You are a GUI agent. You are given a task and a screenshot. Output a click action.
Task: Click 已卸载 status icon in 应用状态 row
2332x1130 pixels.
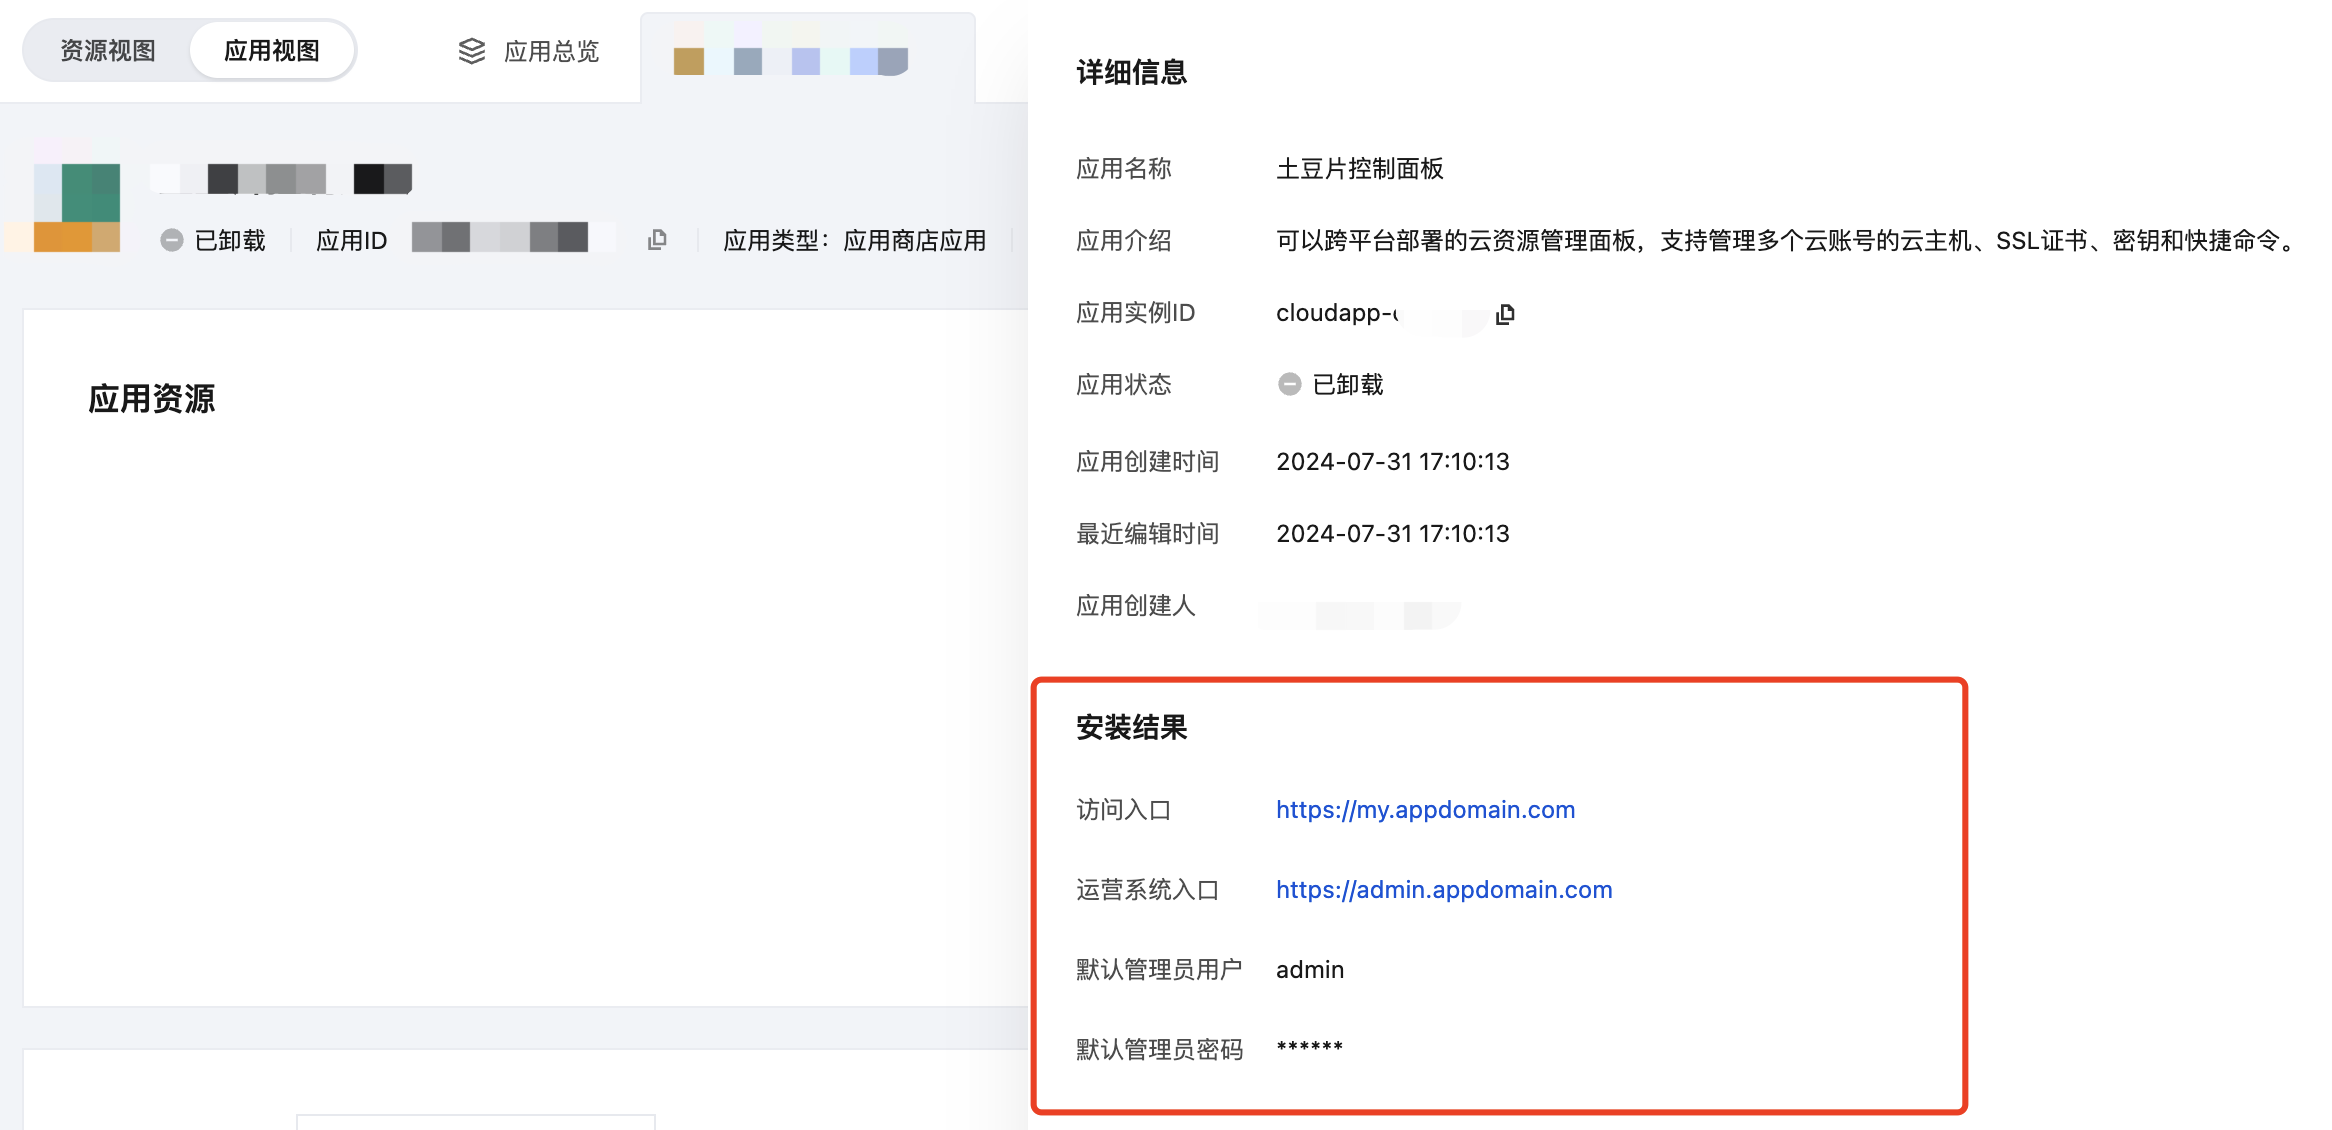tap(1289, 385)
